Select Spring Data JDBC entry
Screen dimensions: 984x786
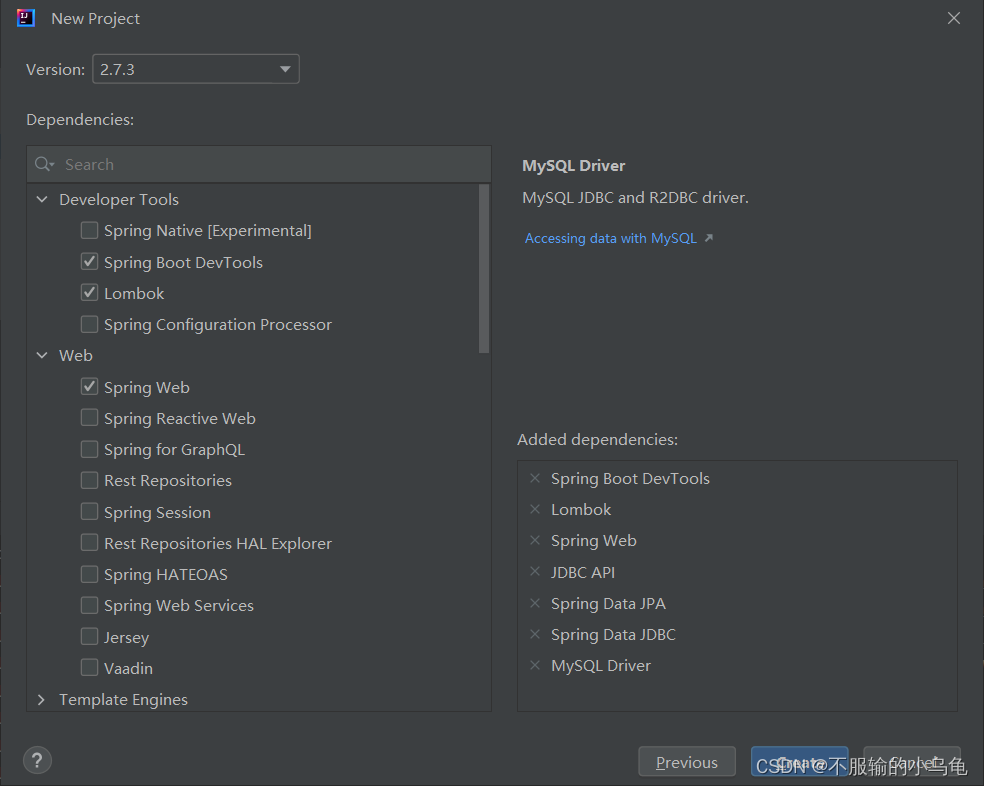[613, 635]
